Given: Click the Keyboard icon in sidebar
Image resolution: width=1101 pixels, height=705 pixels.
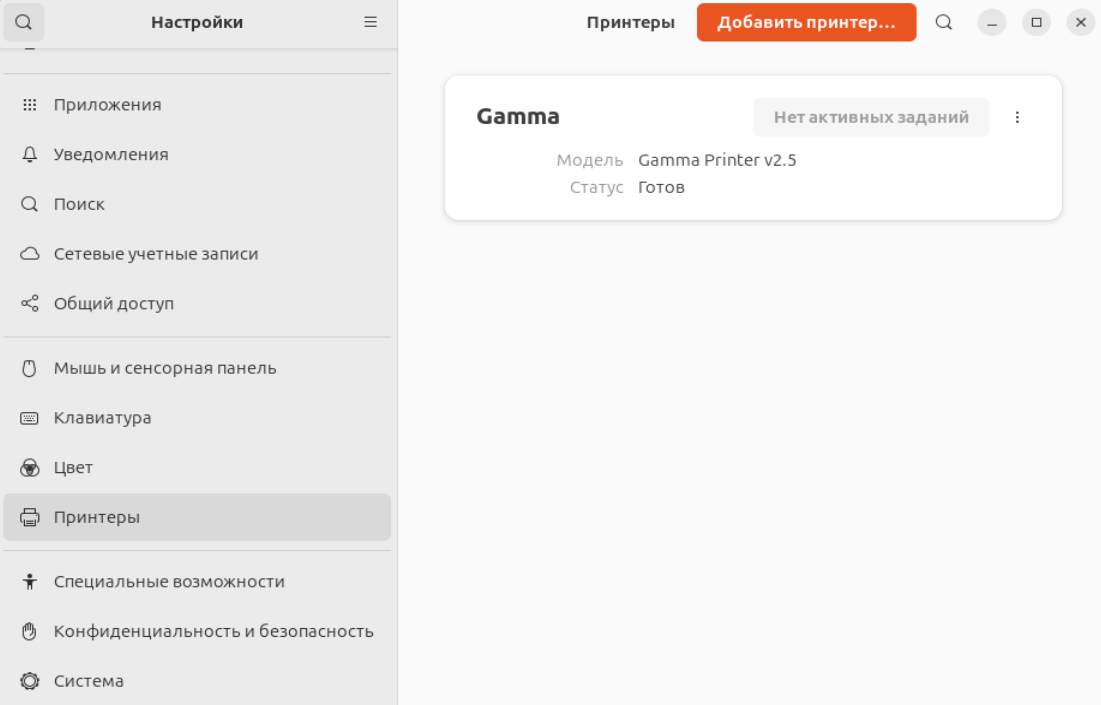Looking at the screenshot, I should (x=30, y=418).
